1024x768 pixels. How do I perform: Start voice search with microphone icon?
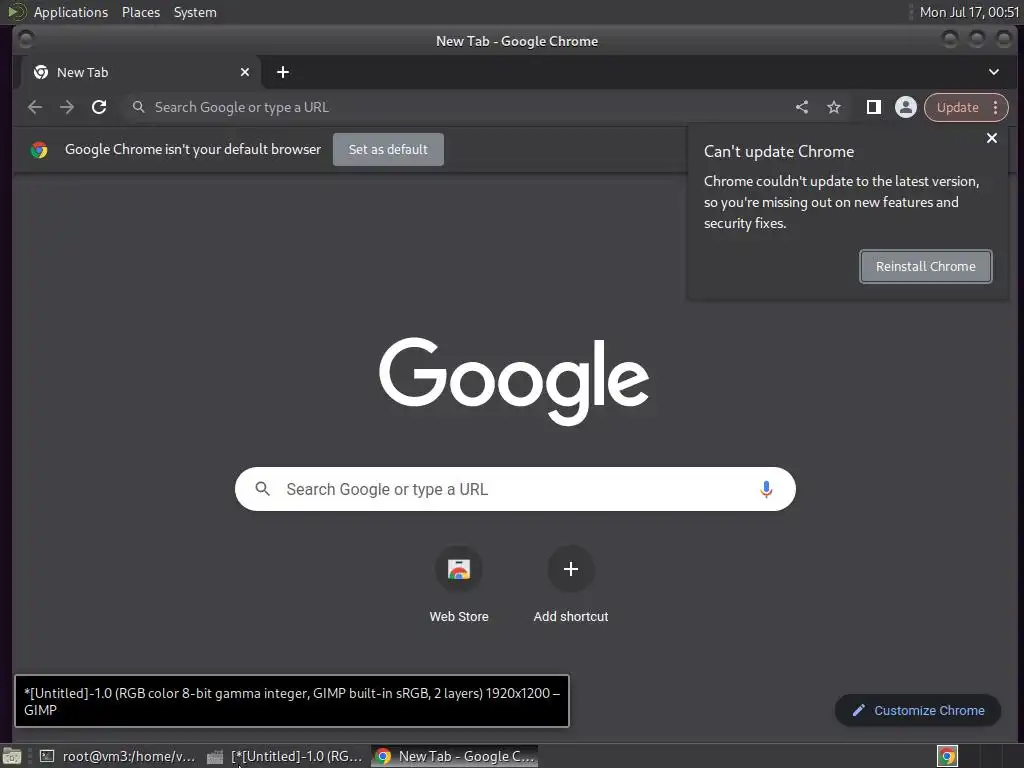pos(766,489)
